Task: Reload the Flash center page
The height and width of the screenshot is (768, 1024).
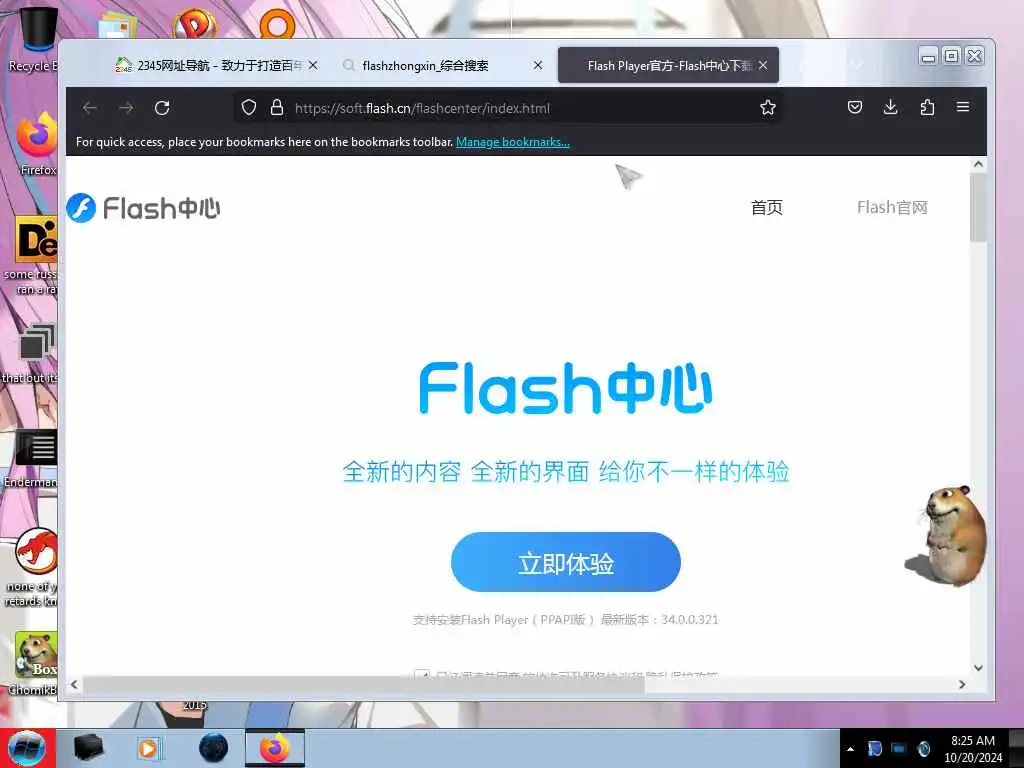Action: pyautogui.click(x=162, y=108)
